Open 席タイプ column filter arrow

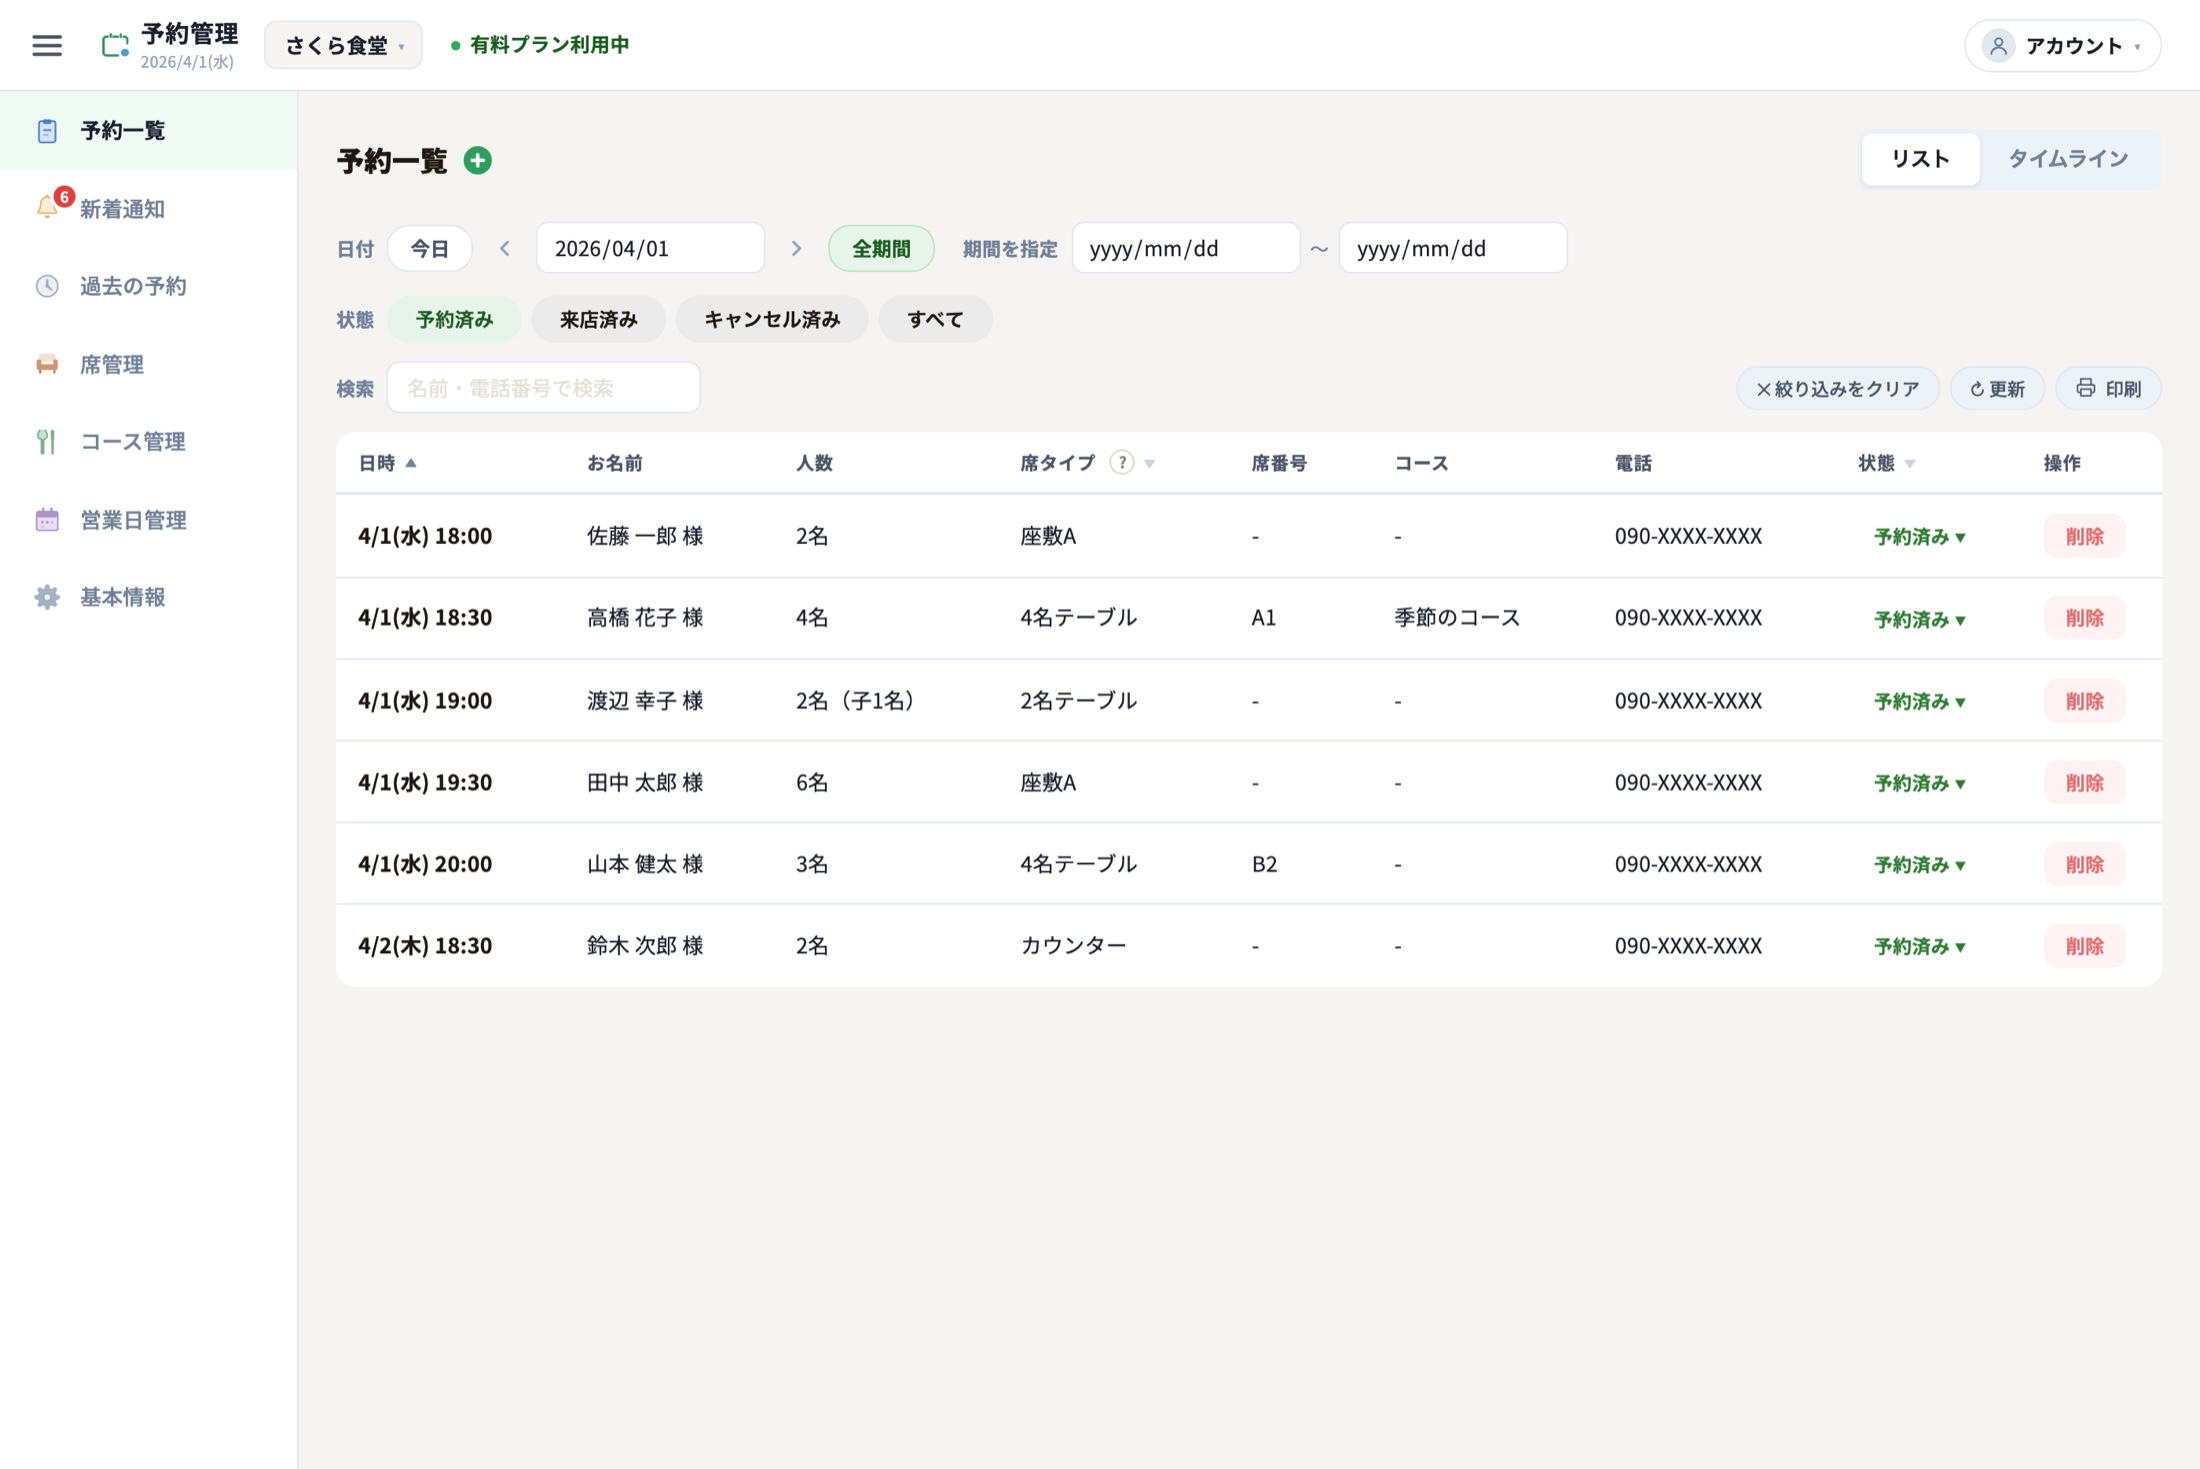[x=1150, y=463]
